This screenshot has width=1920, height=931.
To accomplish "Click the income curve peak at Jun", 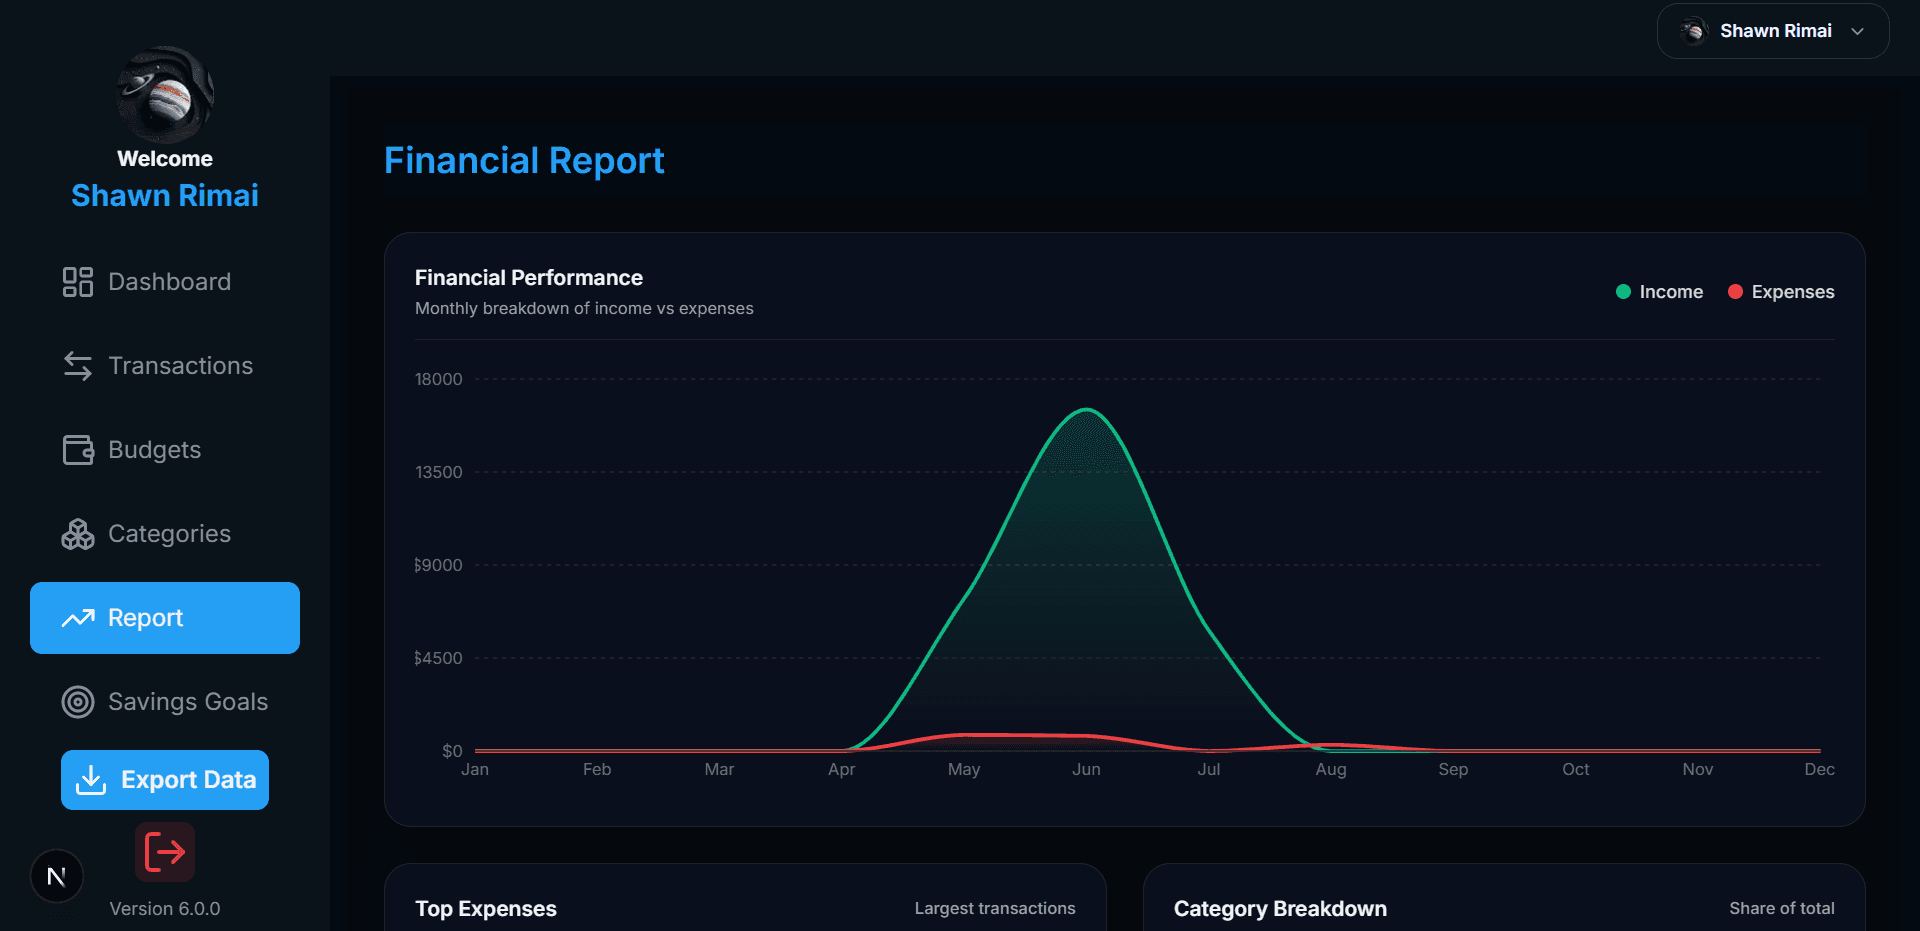I will (x=1087, y=410).
